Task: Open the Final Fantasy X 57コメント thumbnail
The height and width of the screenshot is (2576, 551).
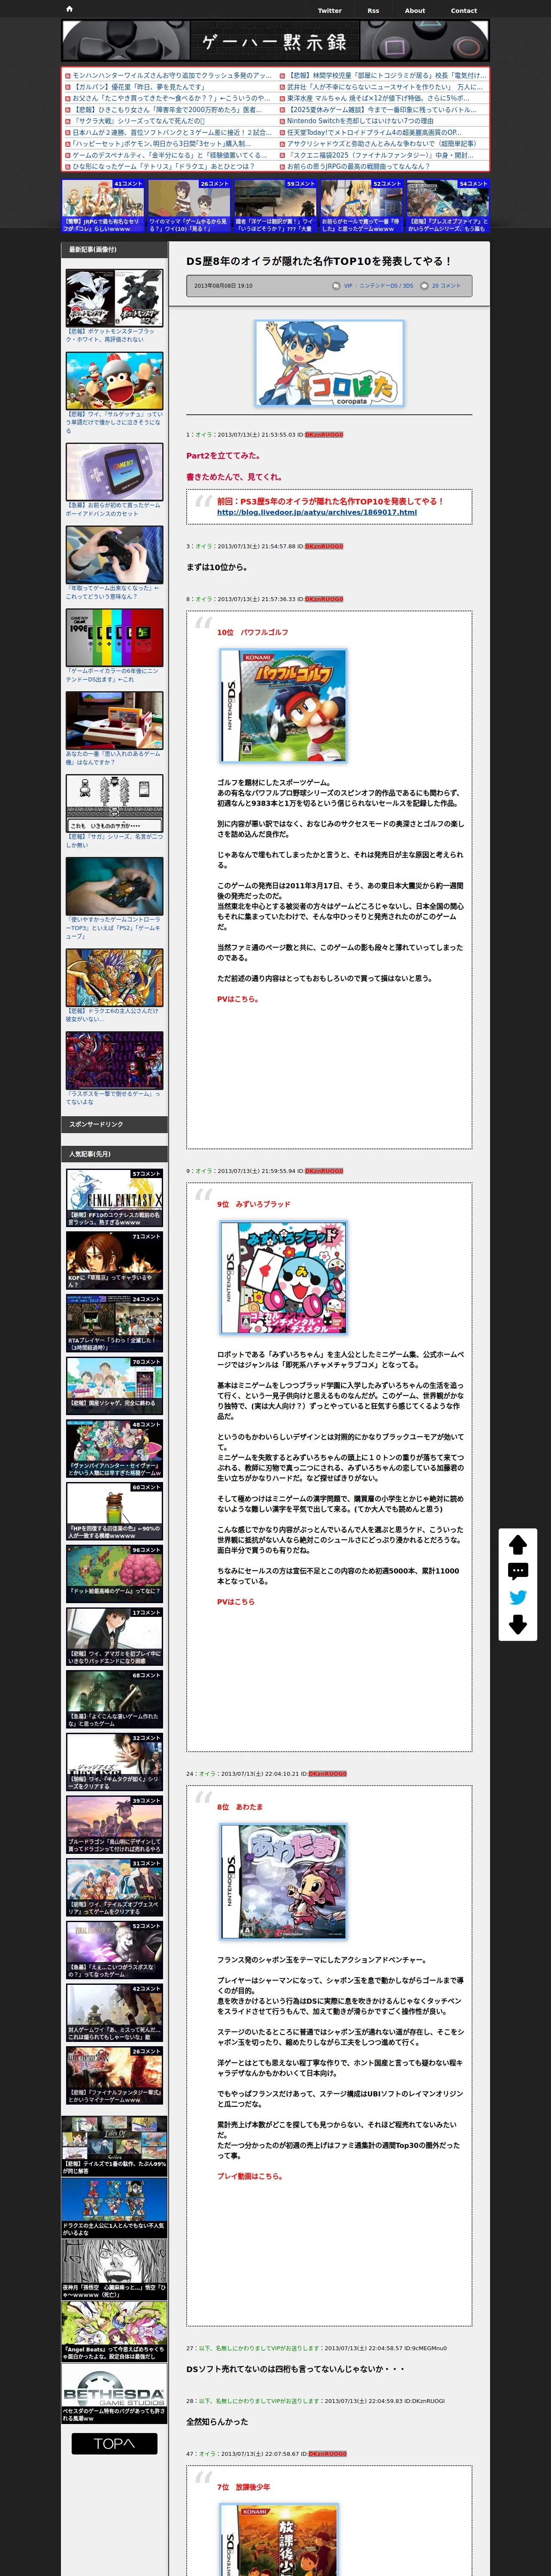Action: pyautogui.click(x=114, y=1197)
